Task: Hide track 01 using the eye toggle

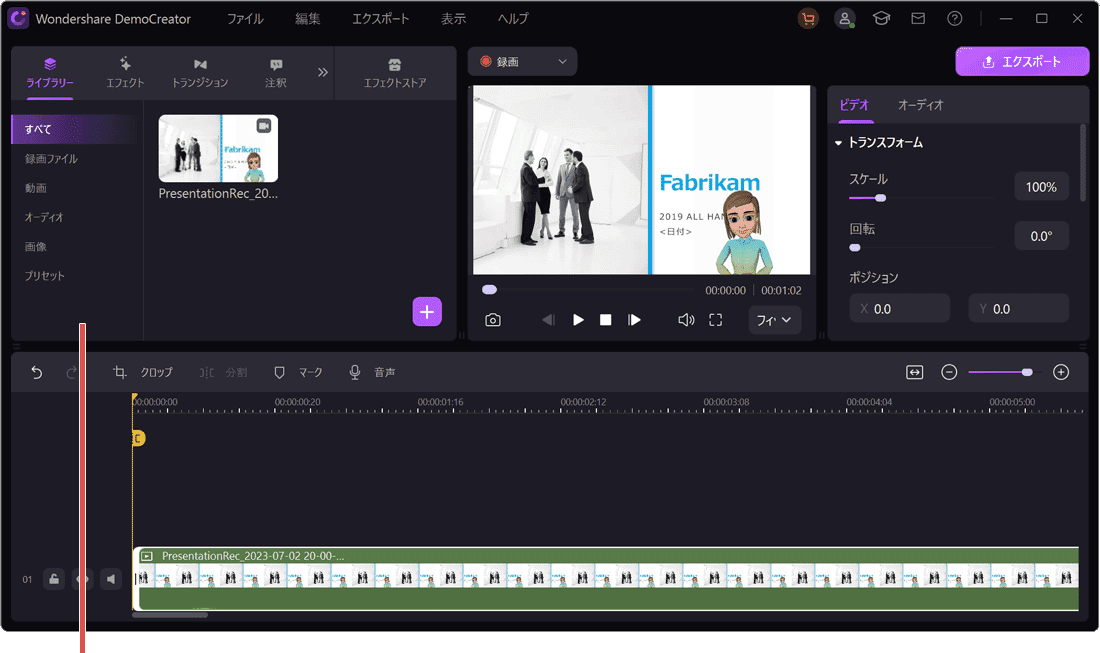Action: pyautogui.click(x=82, y=578)
